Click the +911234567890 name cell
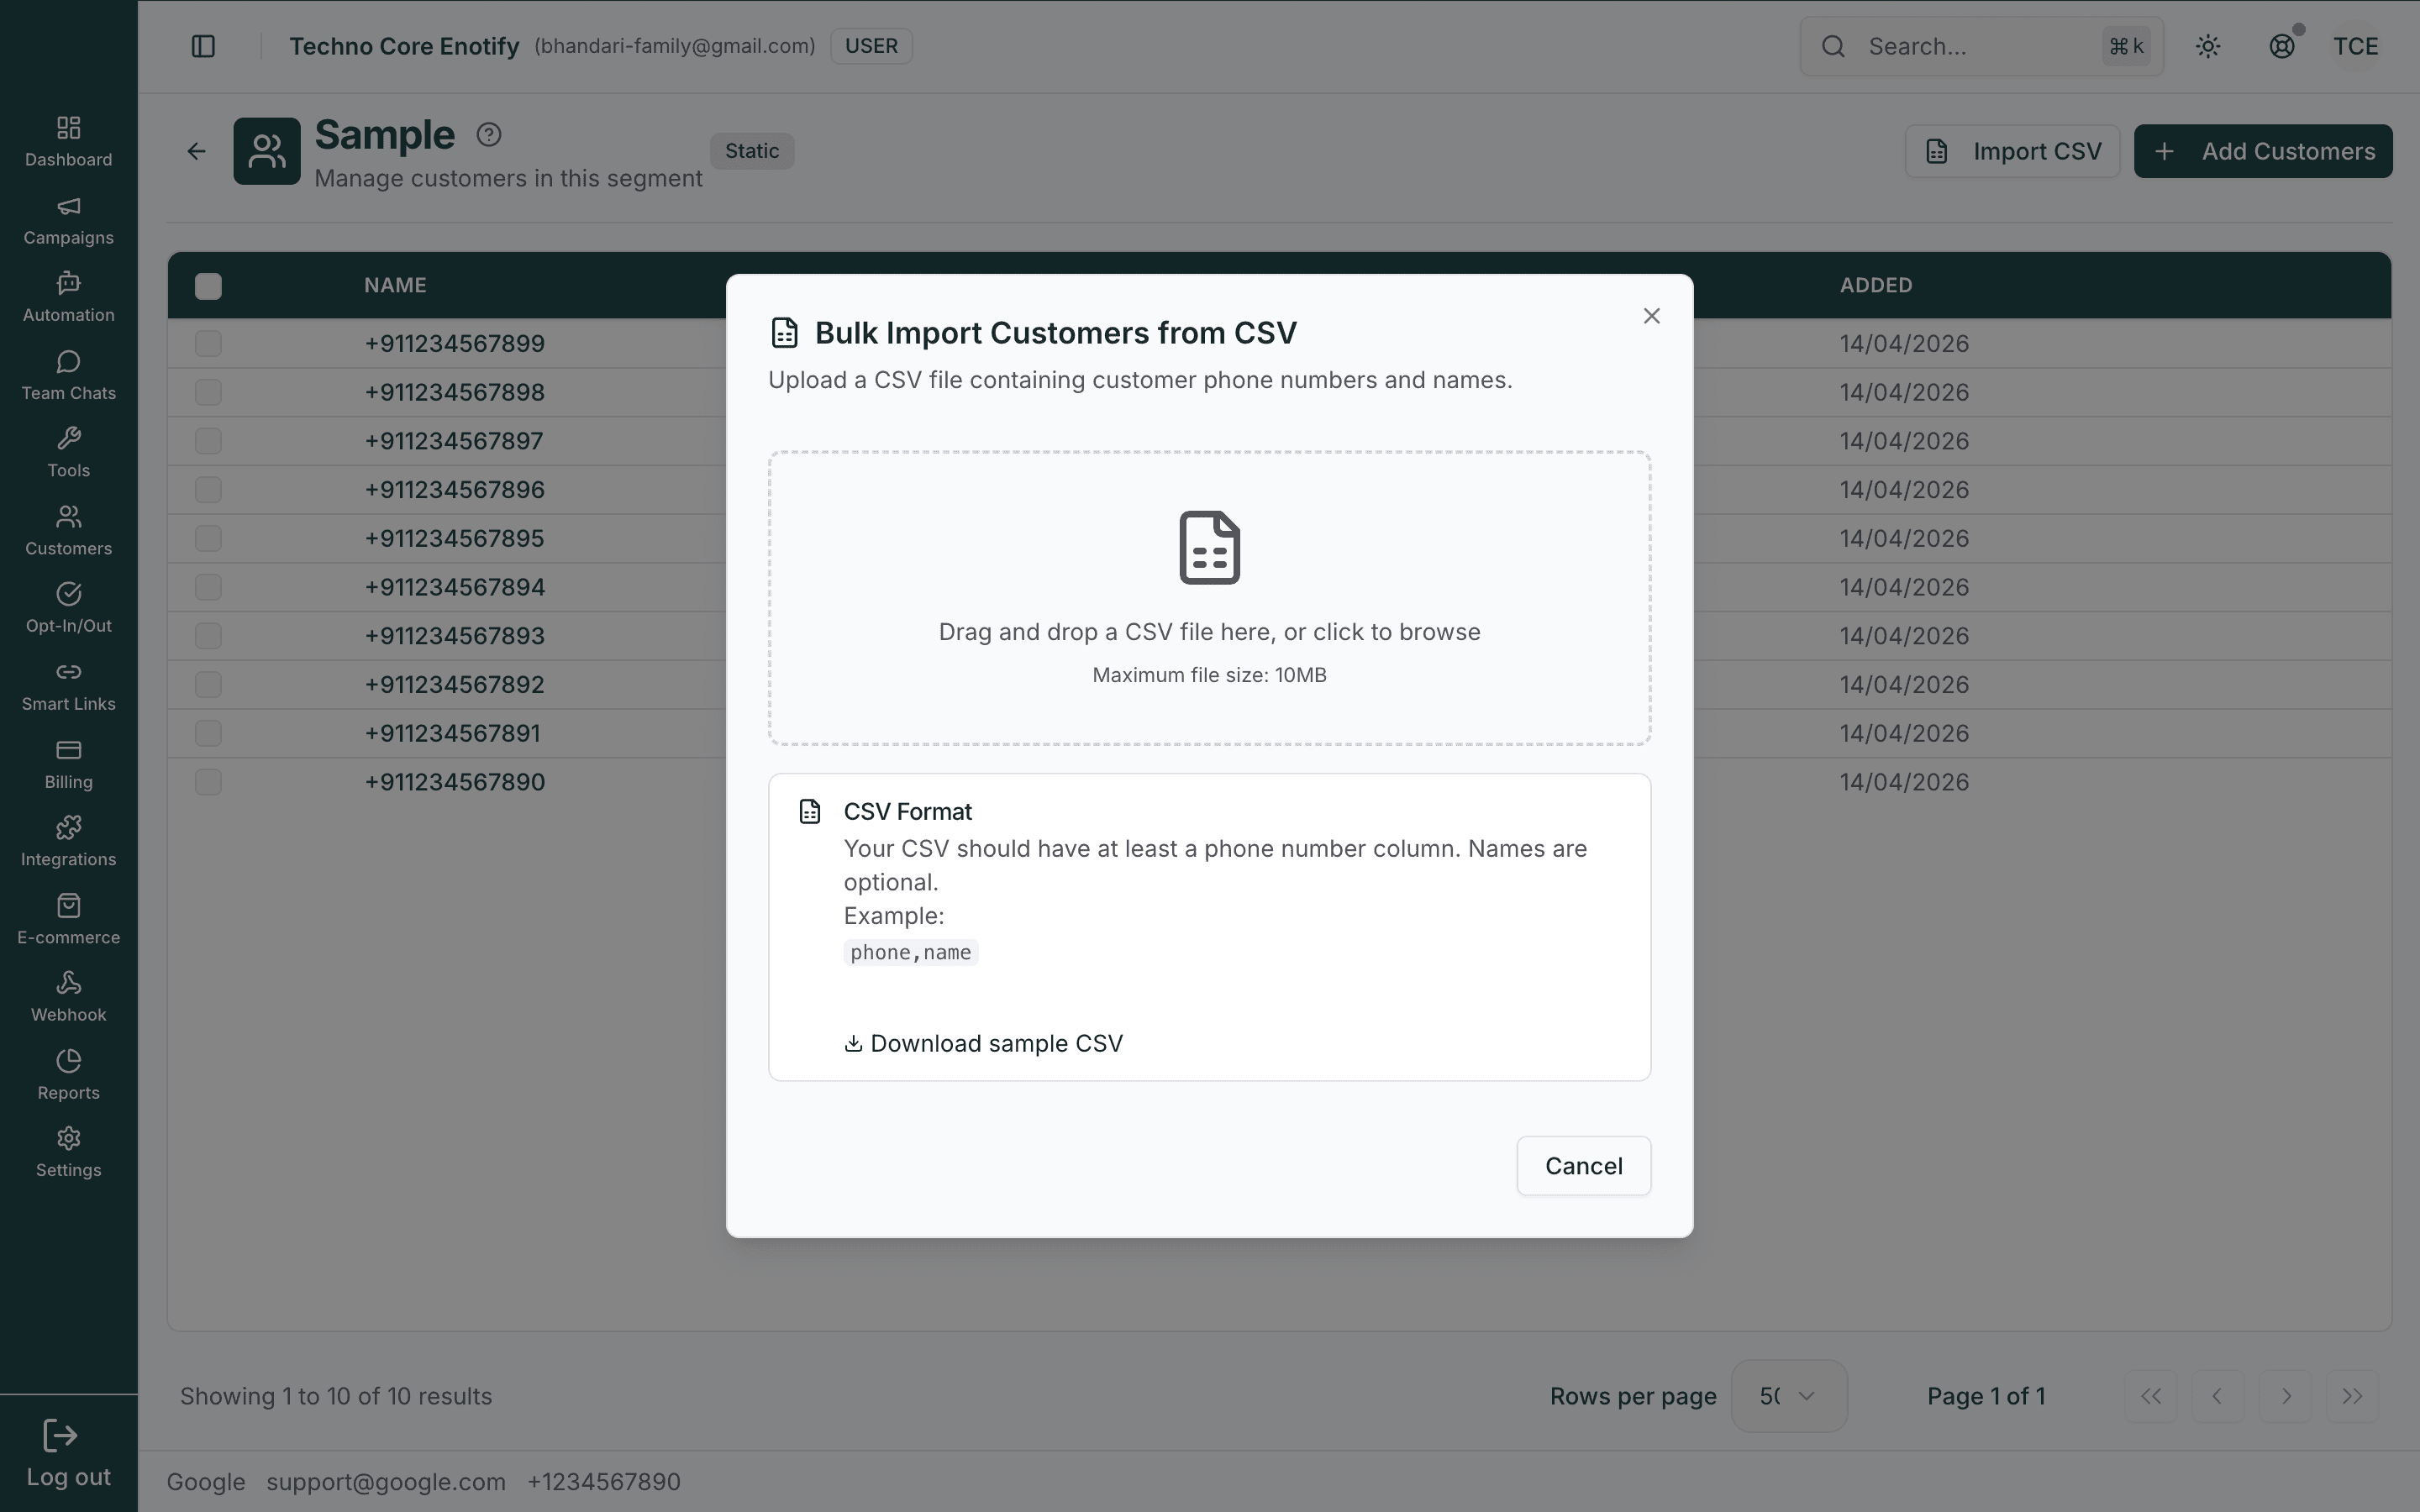Screen dimensions: 2420x1512 (x=455, y=782)
